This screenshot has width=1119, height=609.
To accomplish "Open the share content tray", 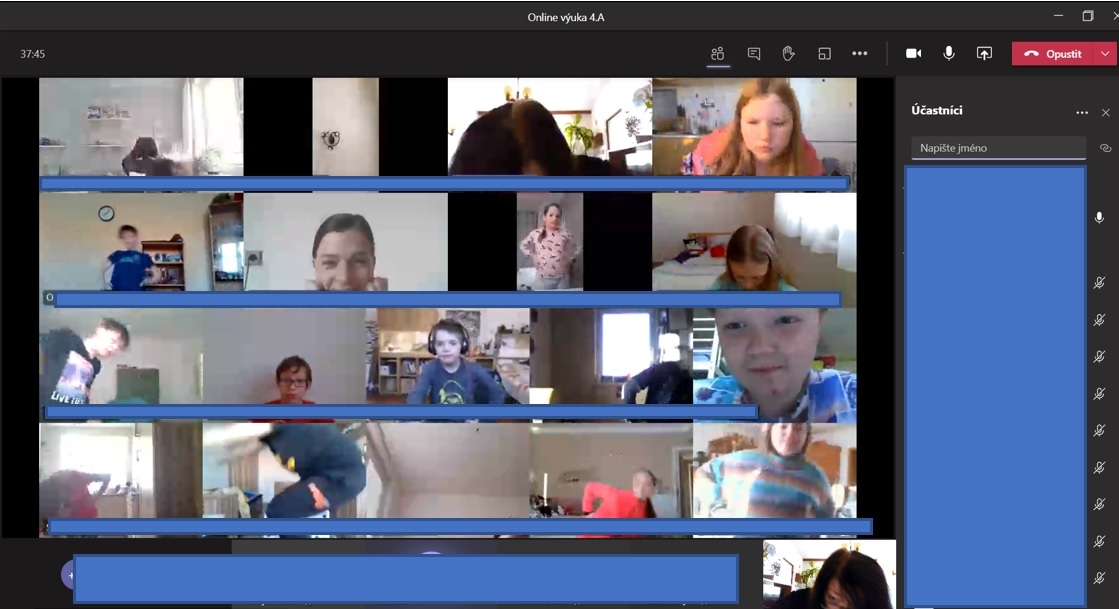I will (984, 54).
